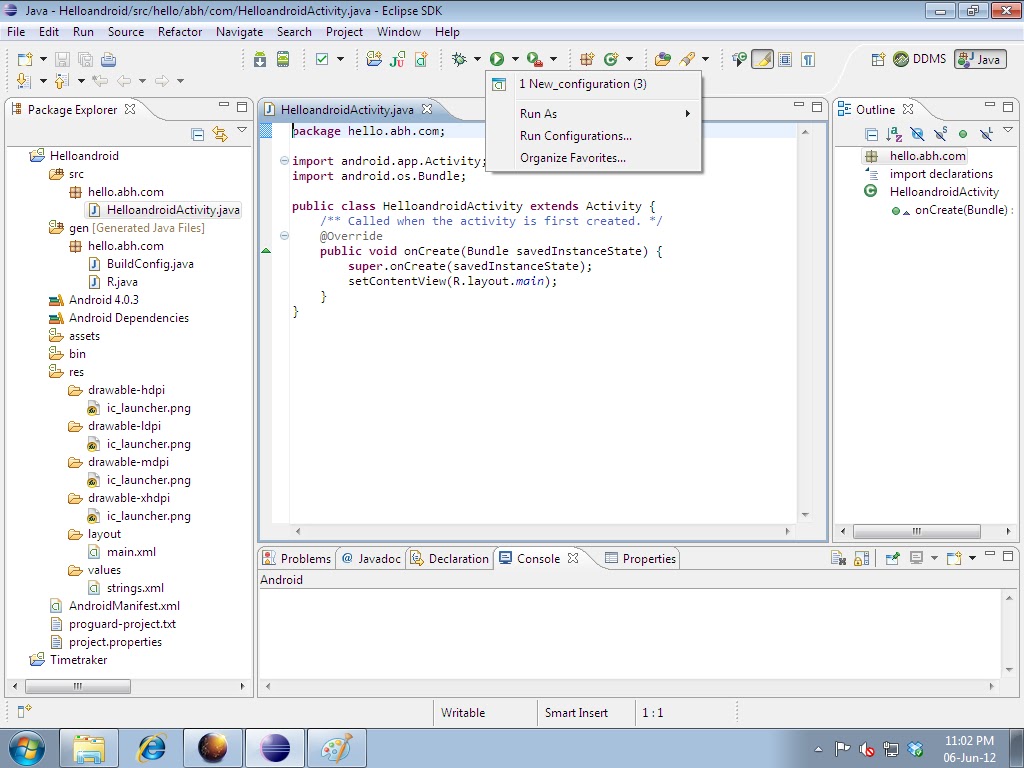Open the Run button dropdown arrow
Viewport: 1024px width, 768px height.
point(515,59)
